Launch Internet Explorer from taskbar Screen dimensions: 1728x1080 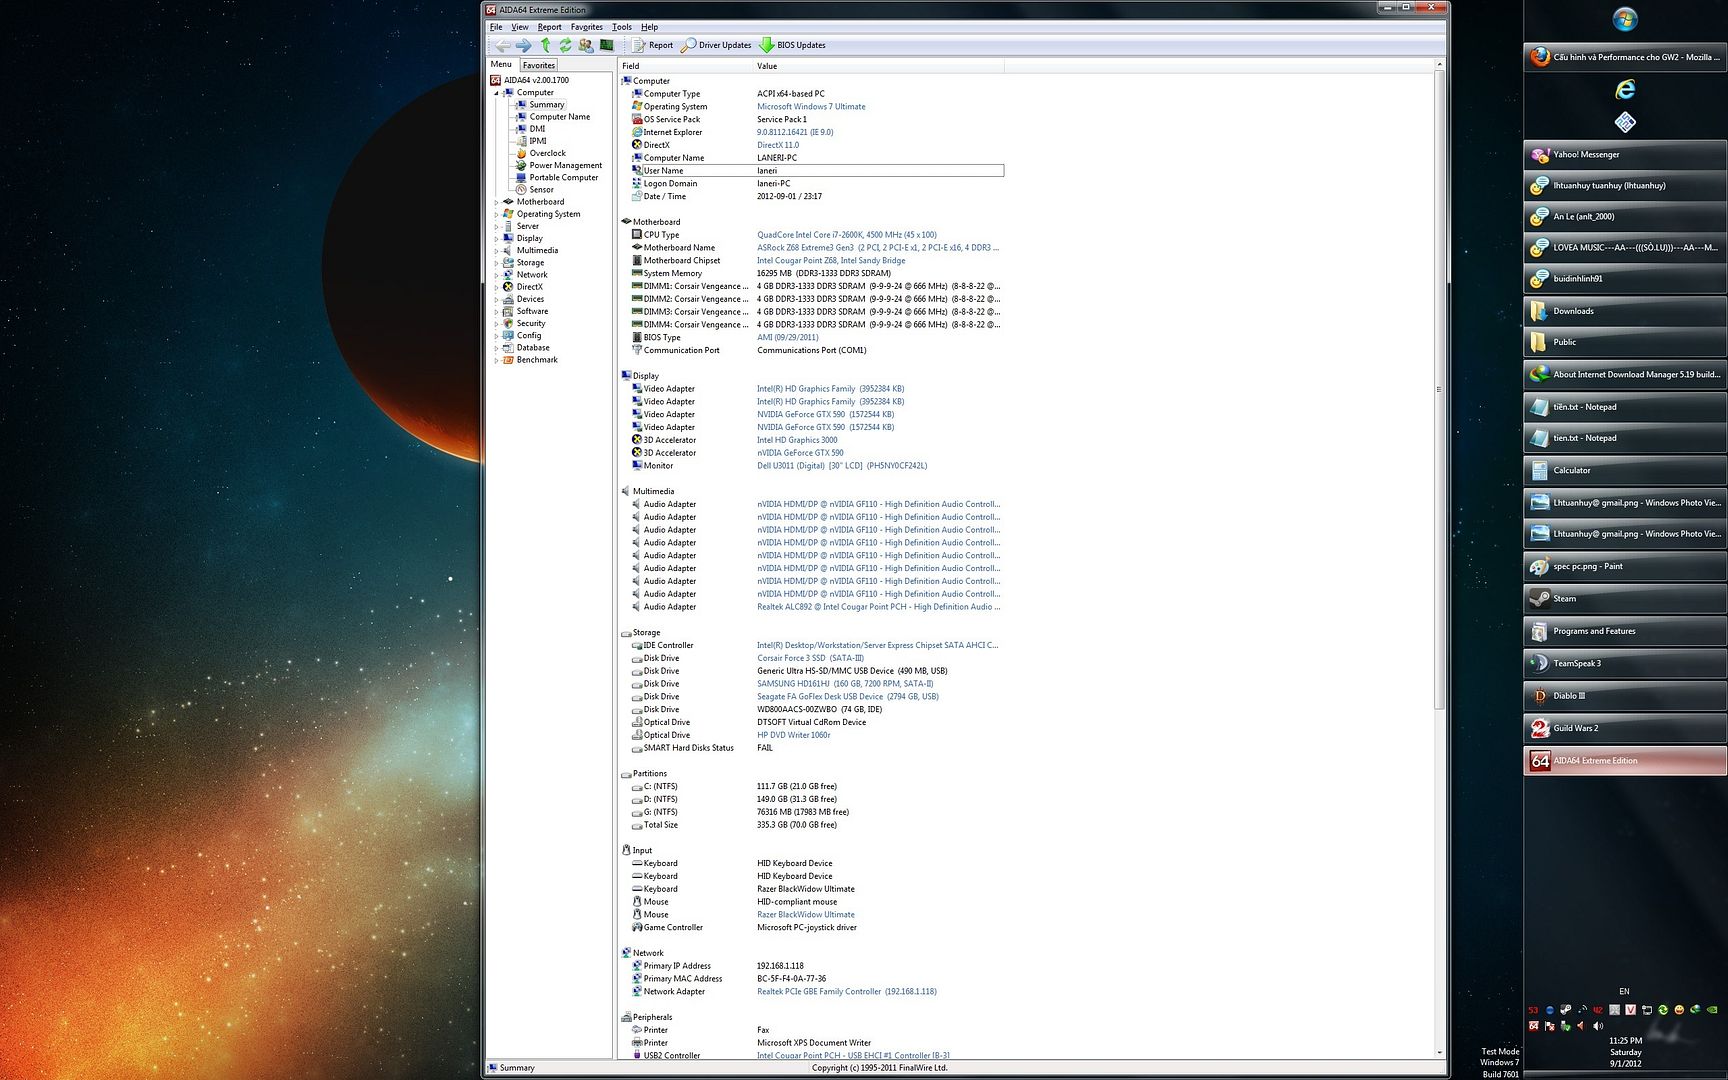[1625, 90]
